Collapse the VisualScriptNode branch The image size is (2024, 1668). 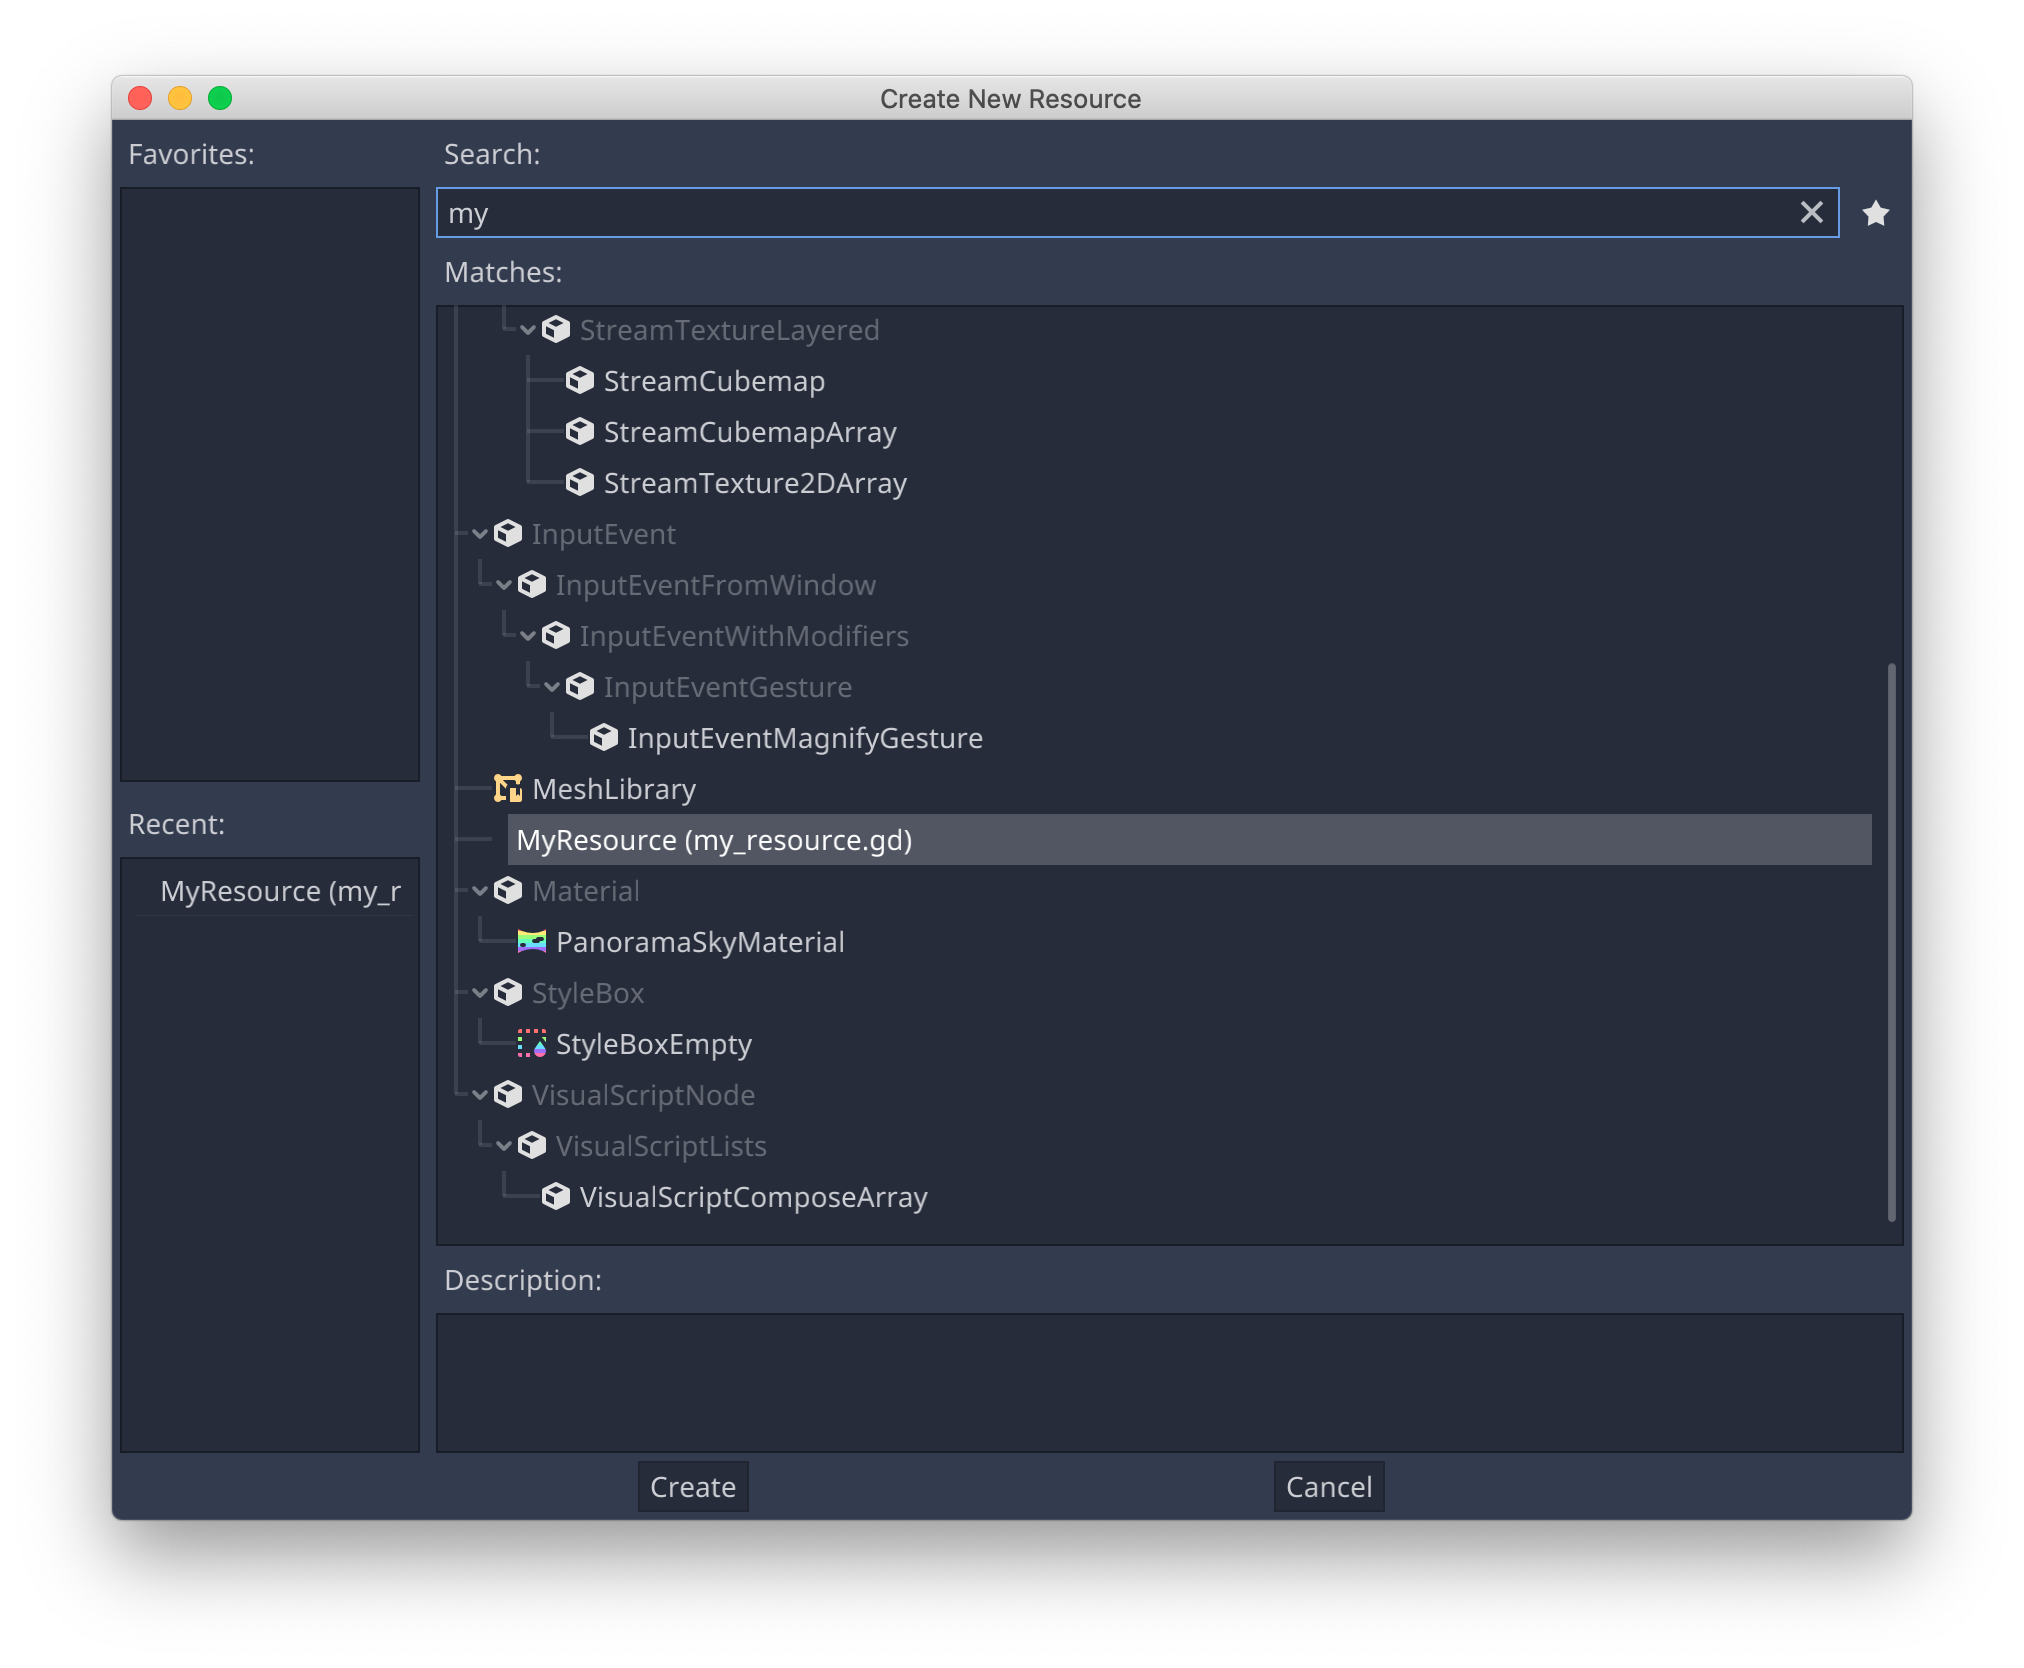pos(479,1095)
